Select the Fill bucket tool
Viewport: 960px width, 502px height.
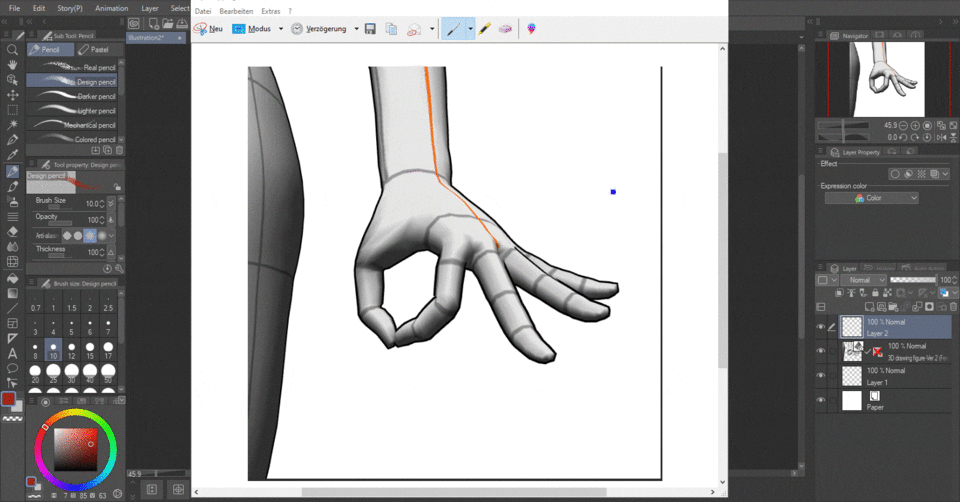[x=12, y=278]
